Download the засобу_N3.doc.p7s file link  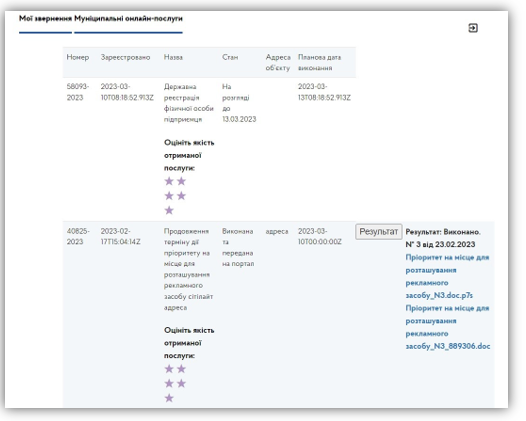[447, 276]
